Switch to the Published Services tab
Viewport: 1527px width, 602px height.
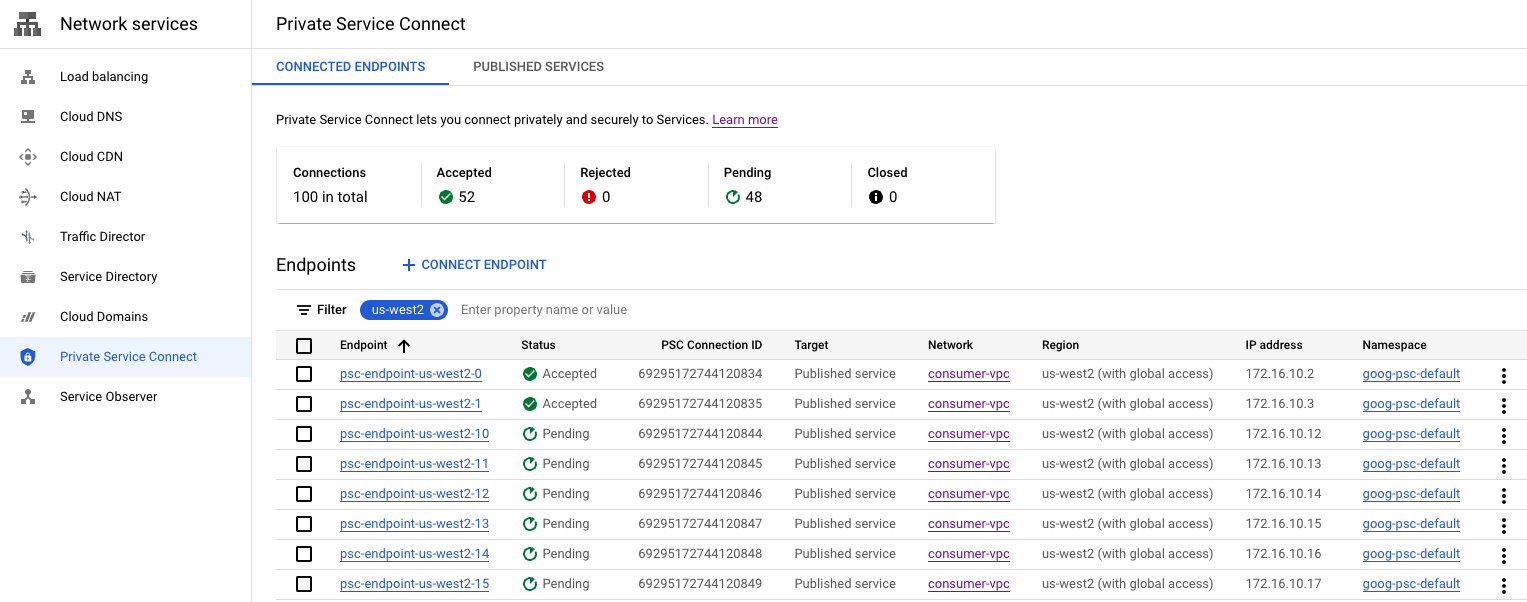pos(538,67)
